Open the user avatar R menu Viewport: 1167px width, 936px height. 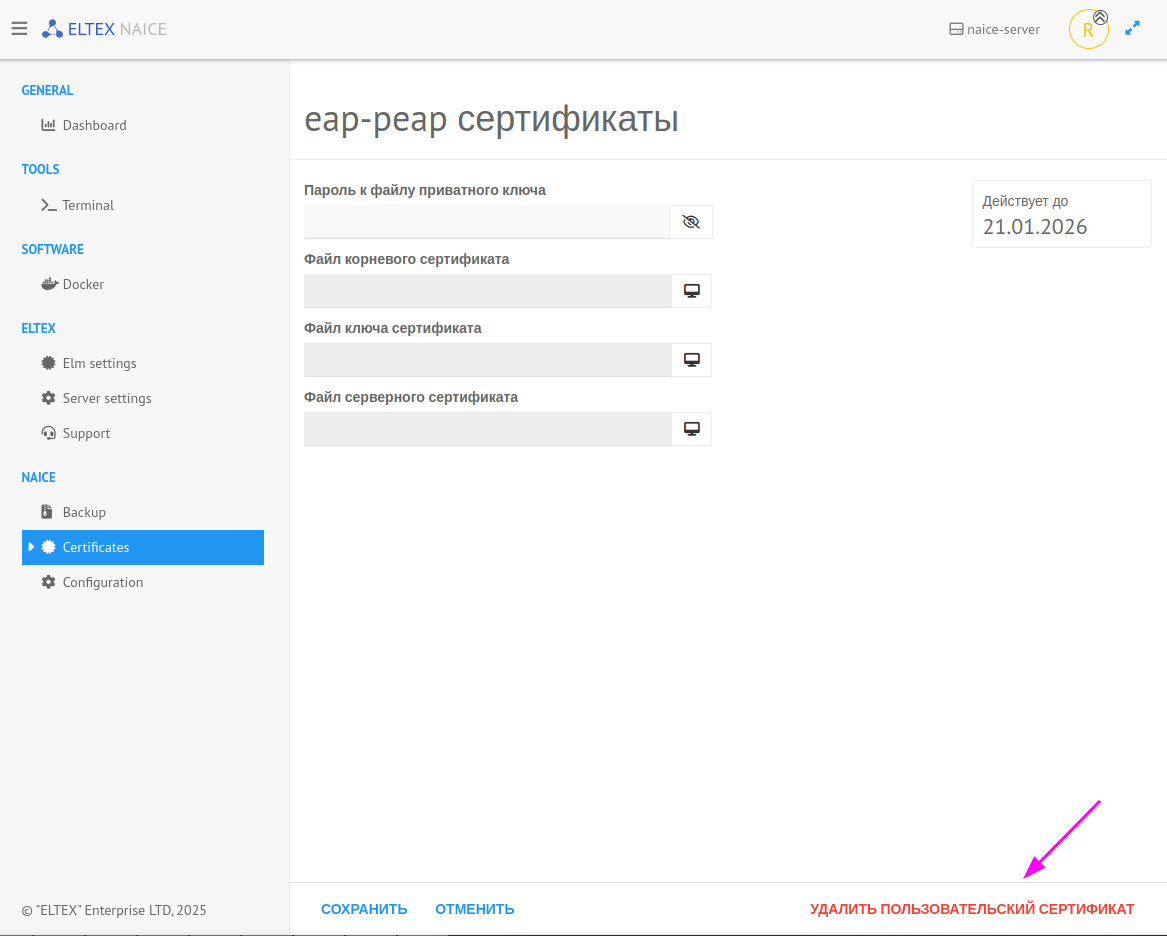pyautogui.click(x=1088, y=30)
